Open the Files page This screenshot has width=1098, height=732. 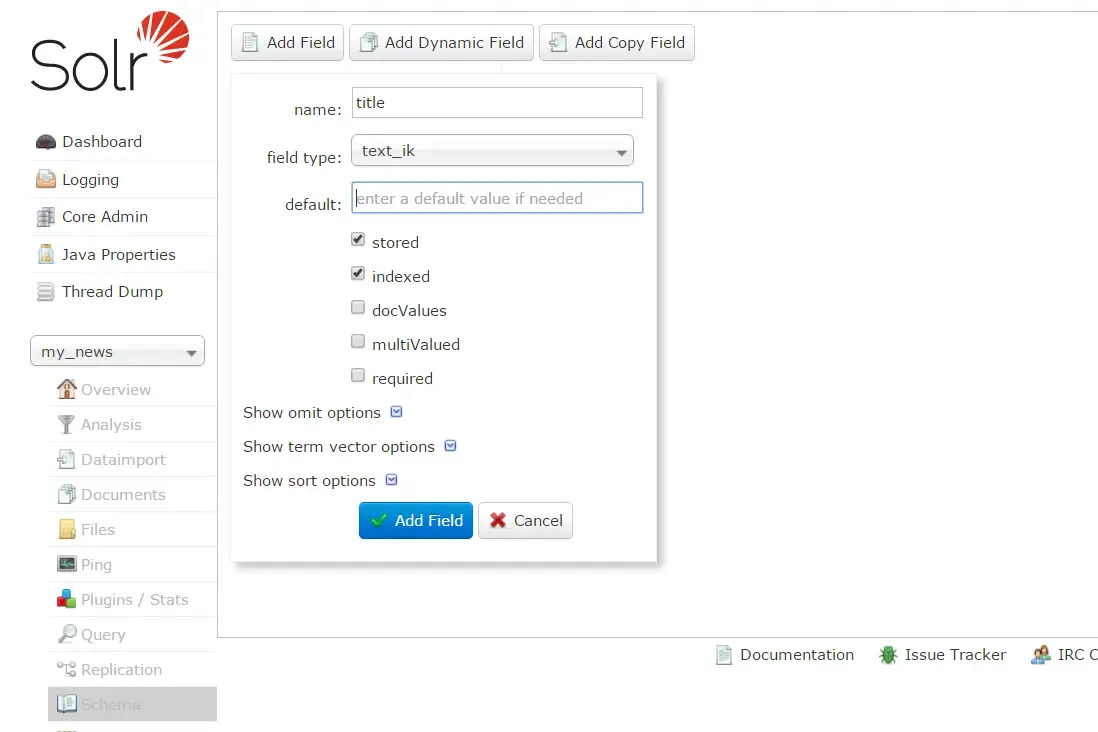(x=97, y=530)
